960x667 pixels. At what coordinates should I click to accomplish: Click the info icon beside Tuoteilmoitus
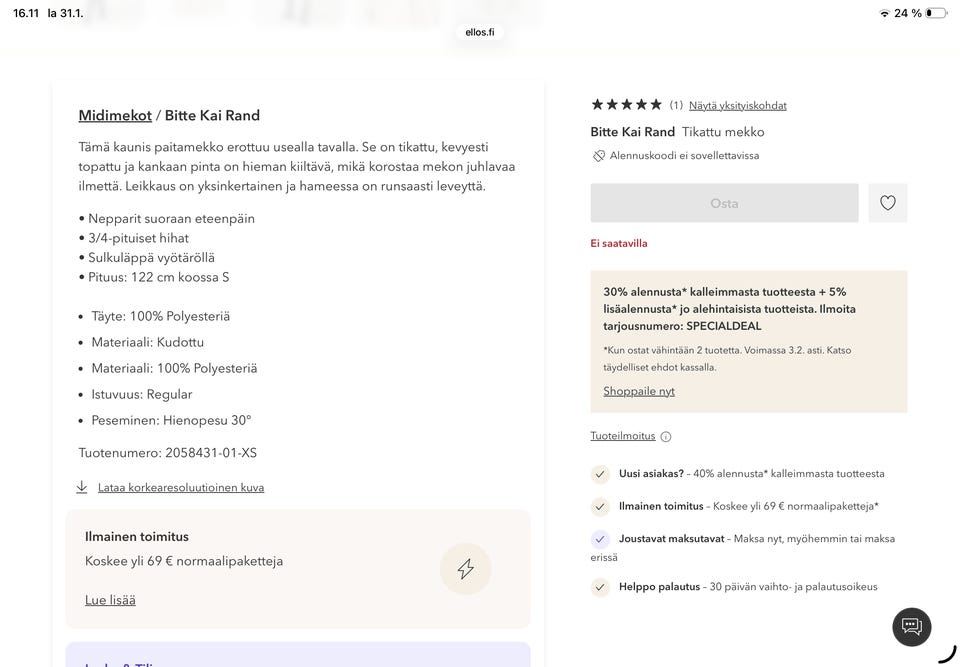pyautogui.click(x=666, y=436)
